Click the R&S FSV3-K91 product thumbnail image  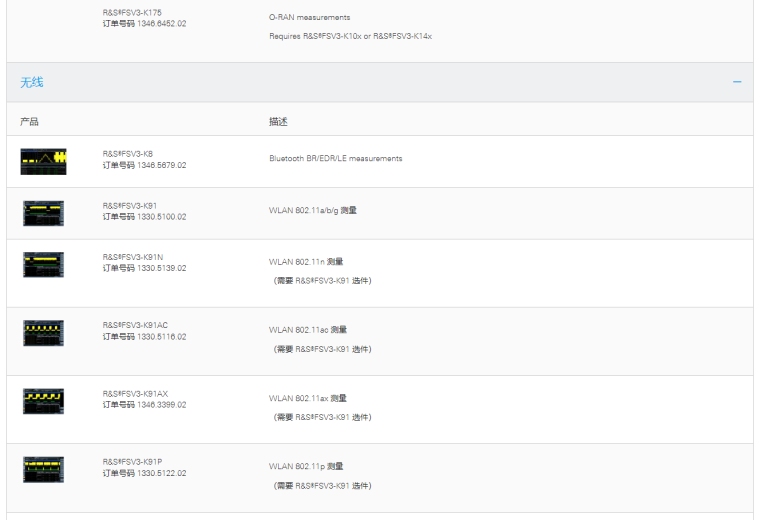43,212
